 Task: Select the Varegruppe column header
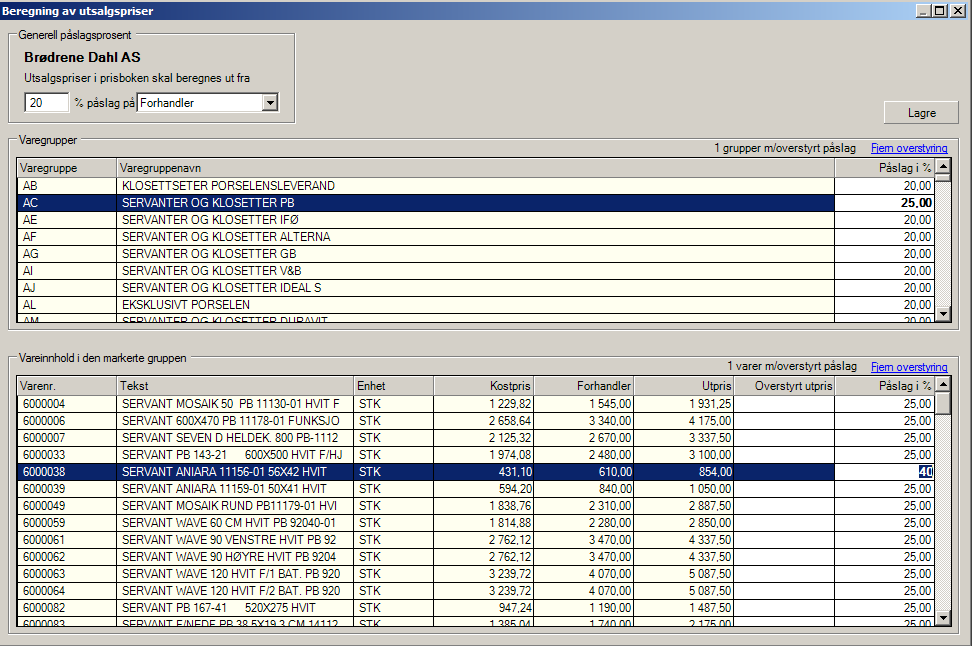click(67, 168)
